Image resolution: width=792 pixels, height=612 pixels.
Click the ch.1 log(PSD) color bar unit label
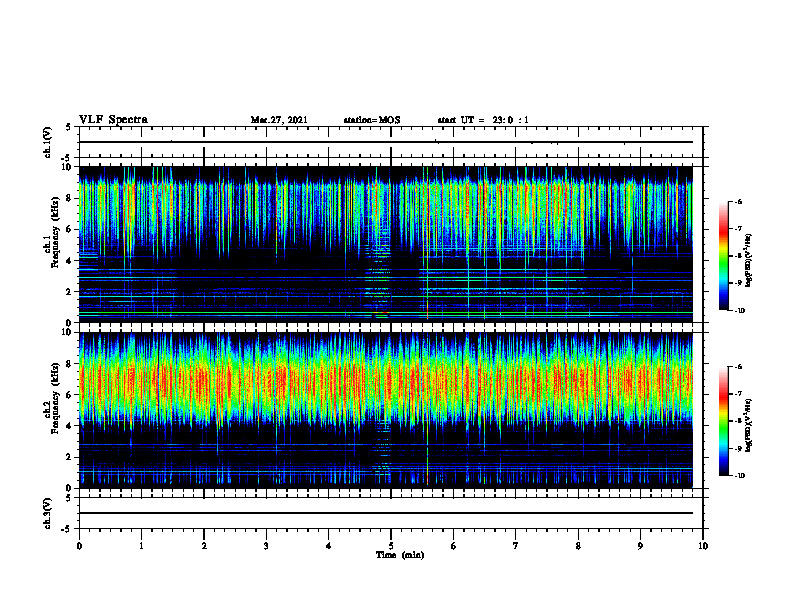click(749, 261)
